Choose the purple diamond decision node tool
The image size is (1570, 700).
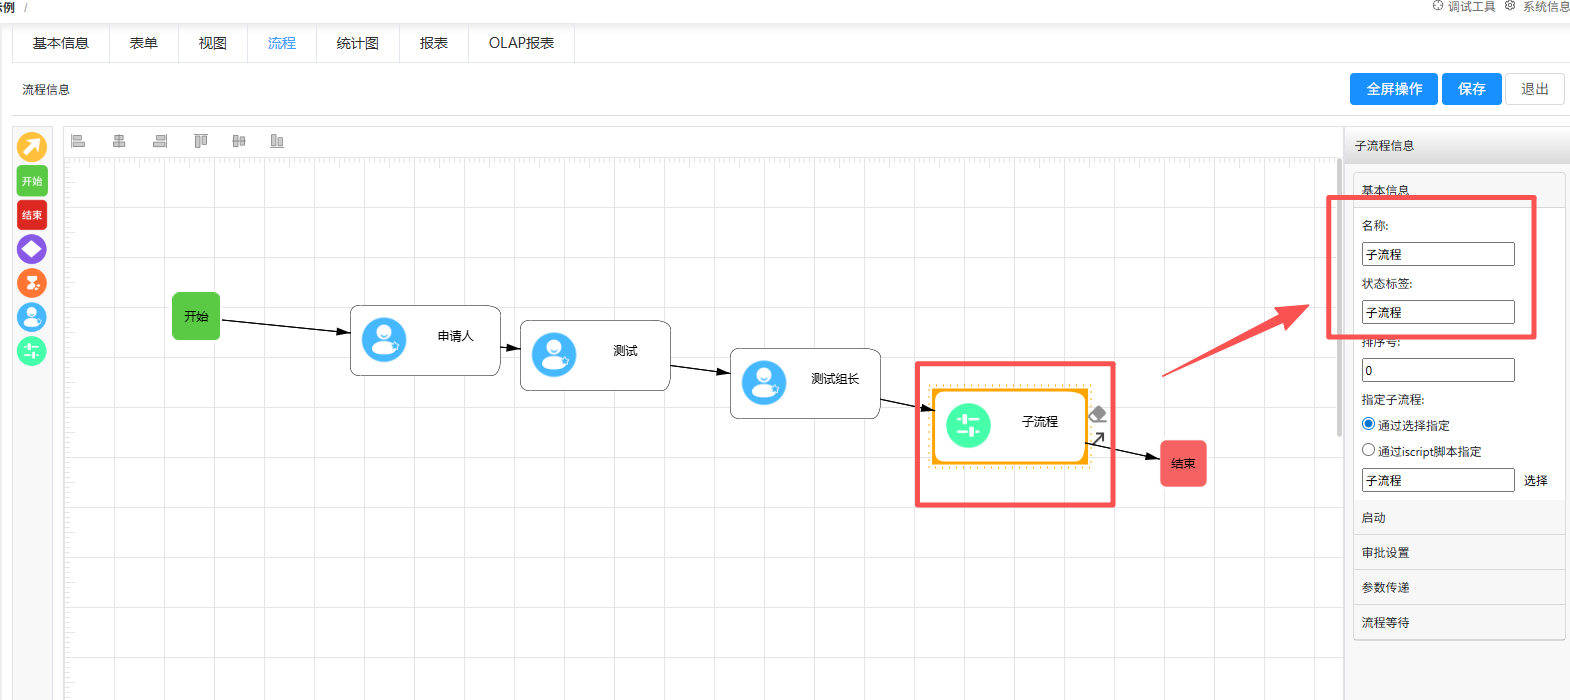(32, 249)
